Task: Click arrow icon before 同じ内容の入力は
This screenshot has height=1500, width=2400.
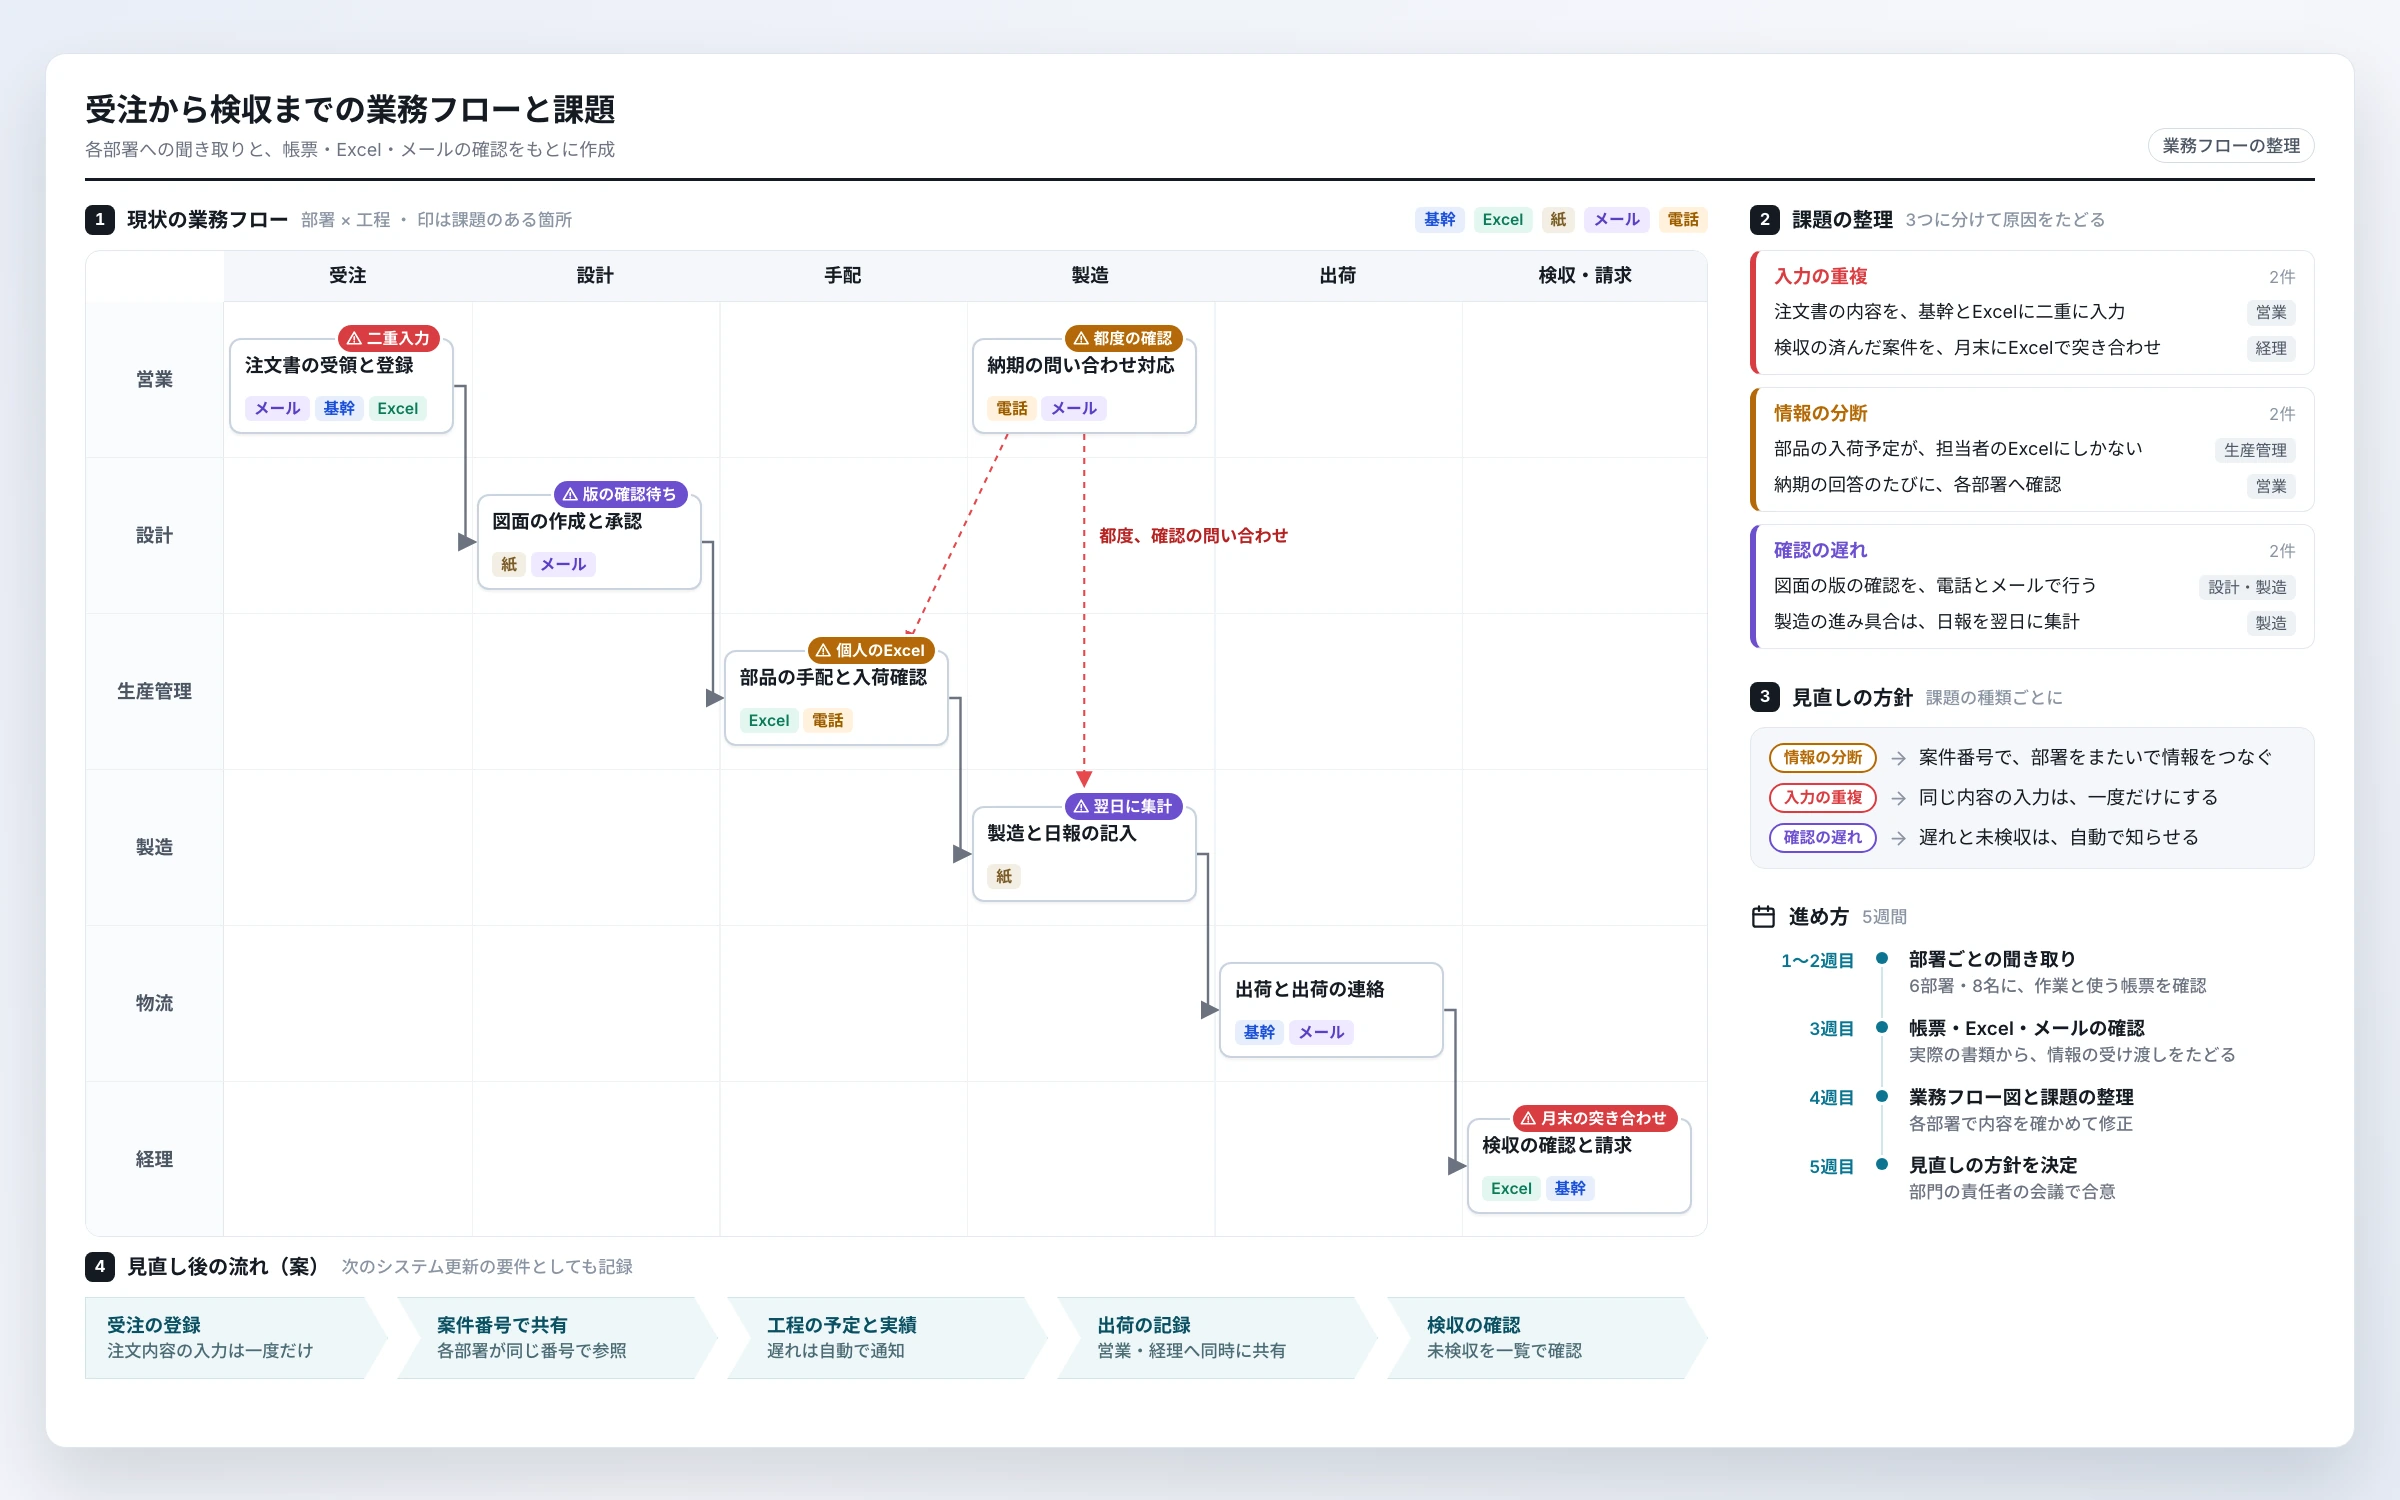Action: (1897, 798)
